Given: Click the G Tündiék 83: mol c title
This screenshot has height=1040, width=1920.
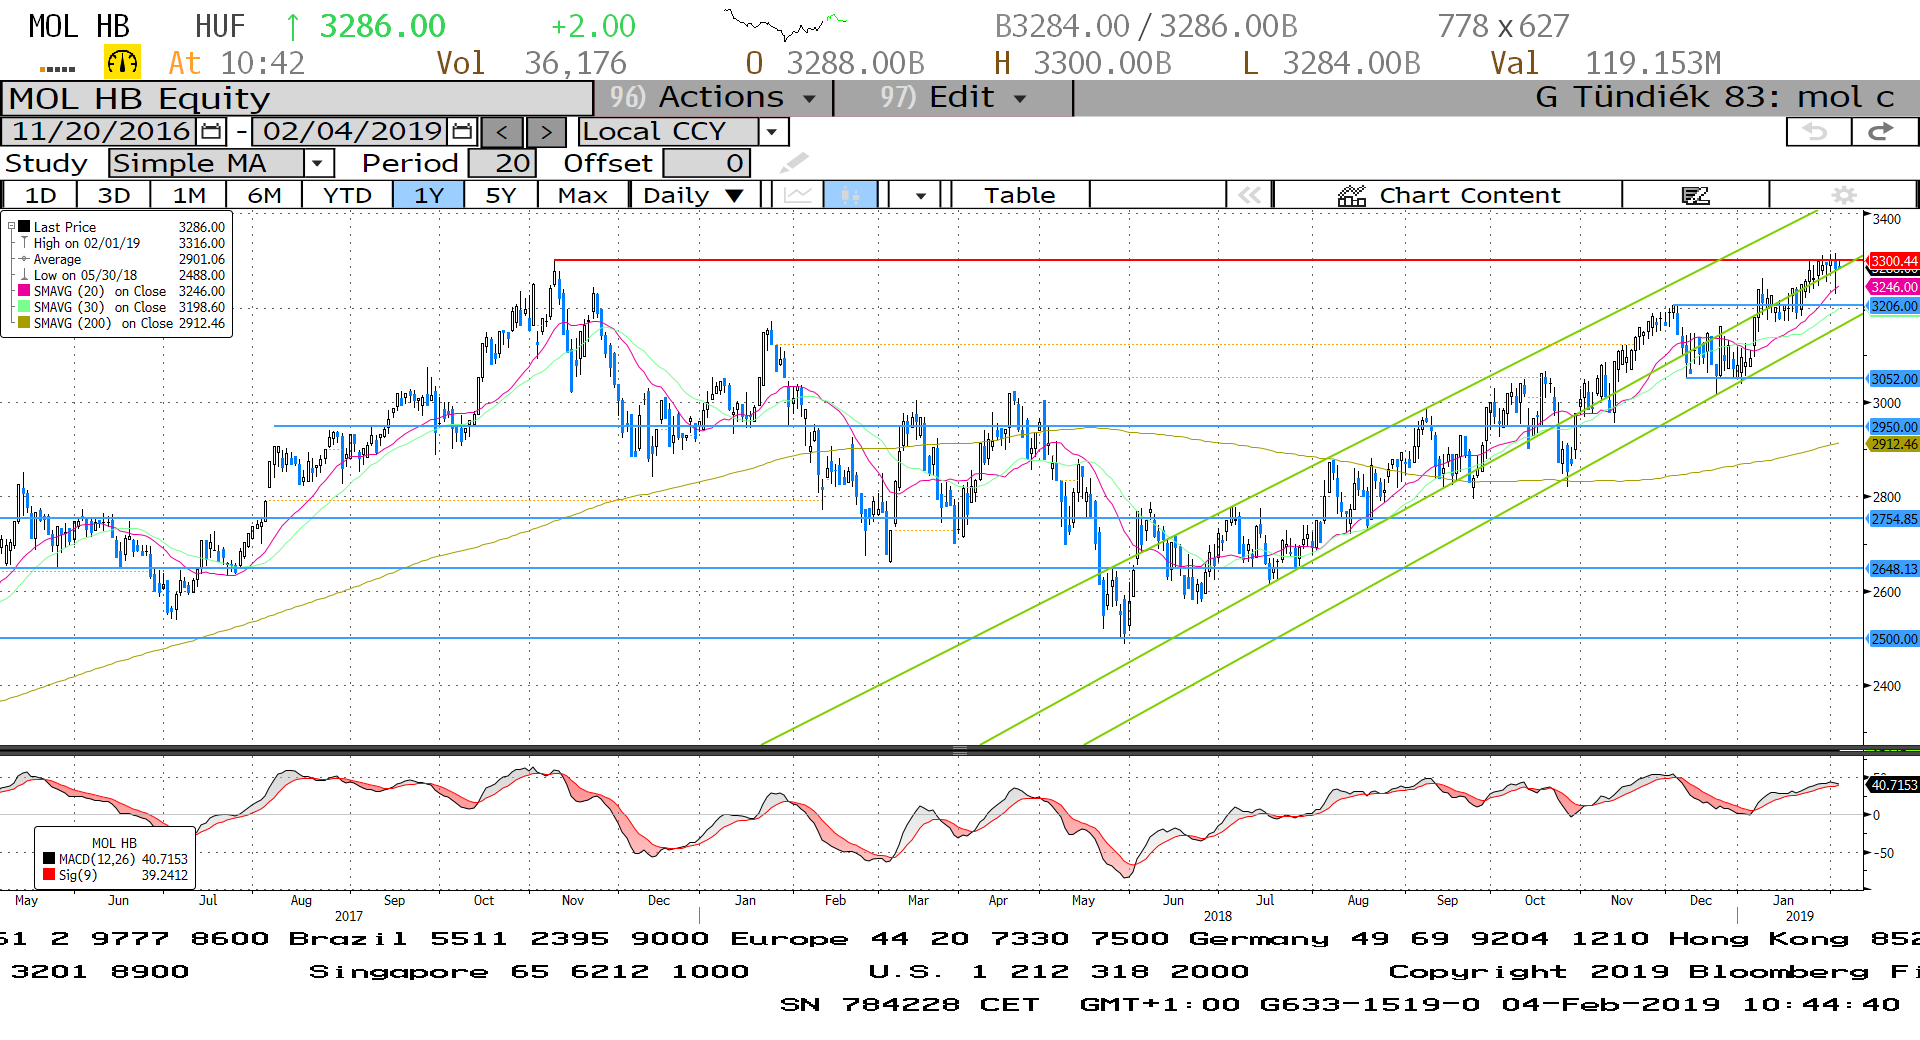Looking at the screenshot, I should [1714, 97].
